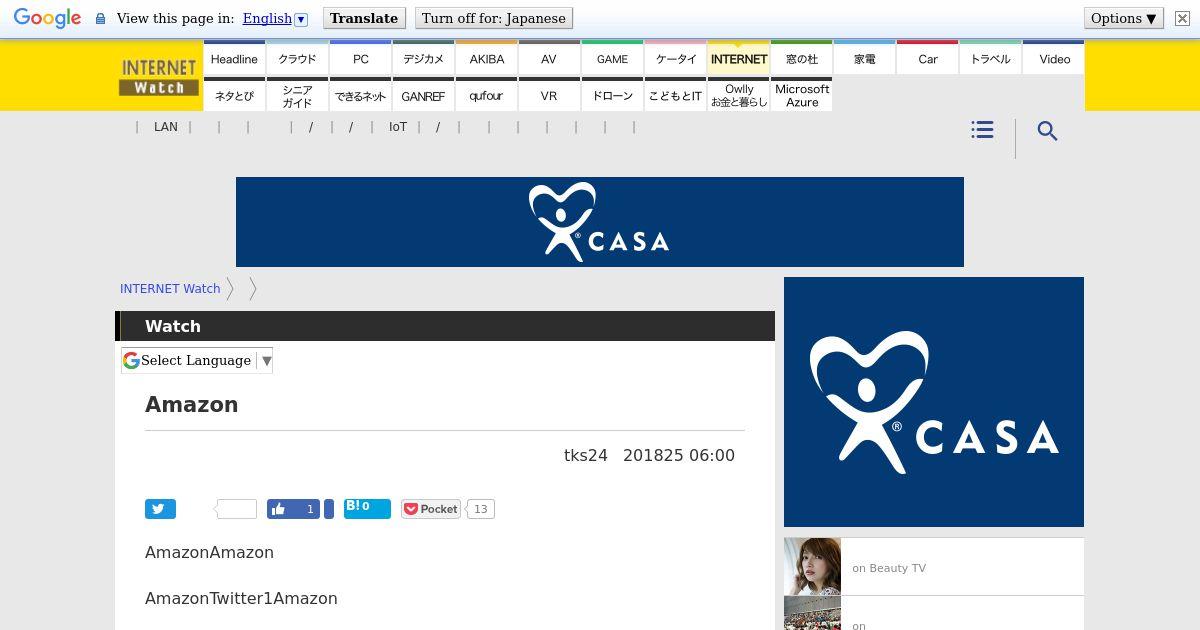The height and width of the screenshot is (630, 1200).
Task: Open the Microsoft Azure tab
Action: [x=801, y=95]
